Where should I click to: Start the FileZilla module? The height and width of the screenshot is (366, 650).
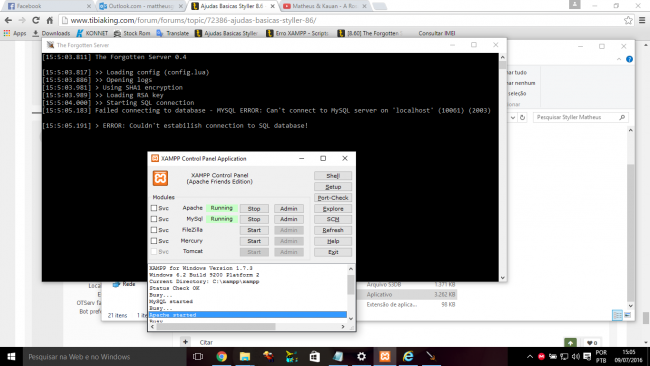tap(254, 230)
